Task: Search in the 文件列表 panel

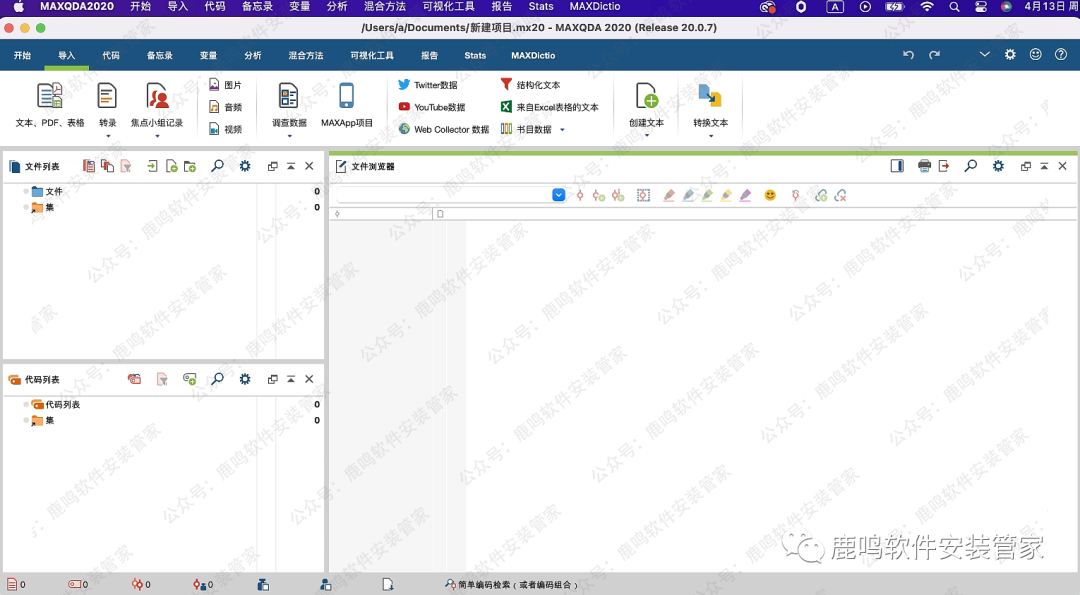Action: (217, 166)
